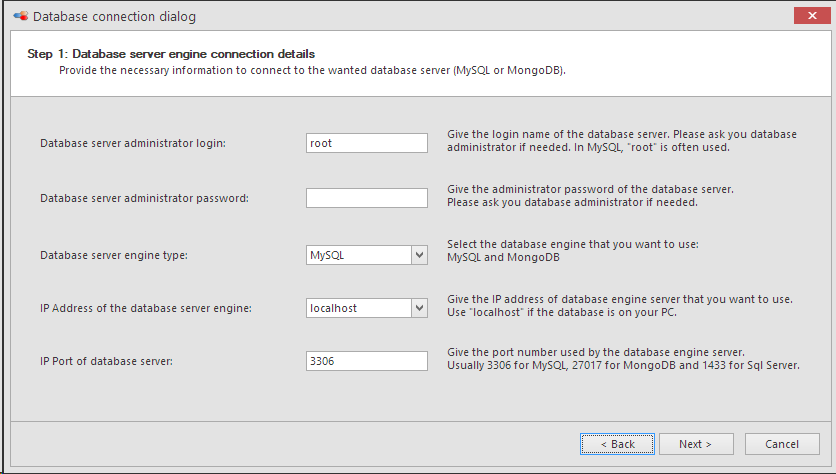Click the port number help text mentioning MongoDB
Viewport: 836px width, 474px height.
click(623, 359)
